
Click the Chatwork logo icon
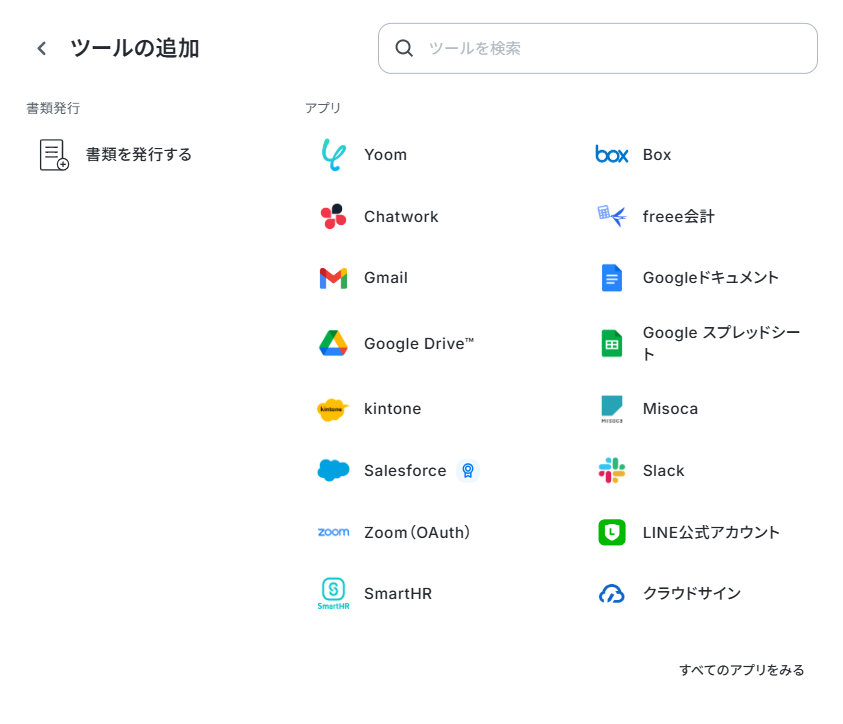click(333, 217)
